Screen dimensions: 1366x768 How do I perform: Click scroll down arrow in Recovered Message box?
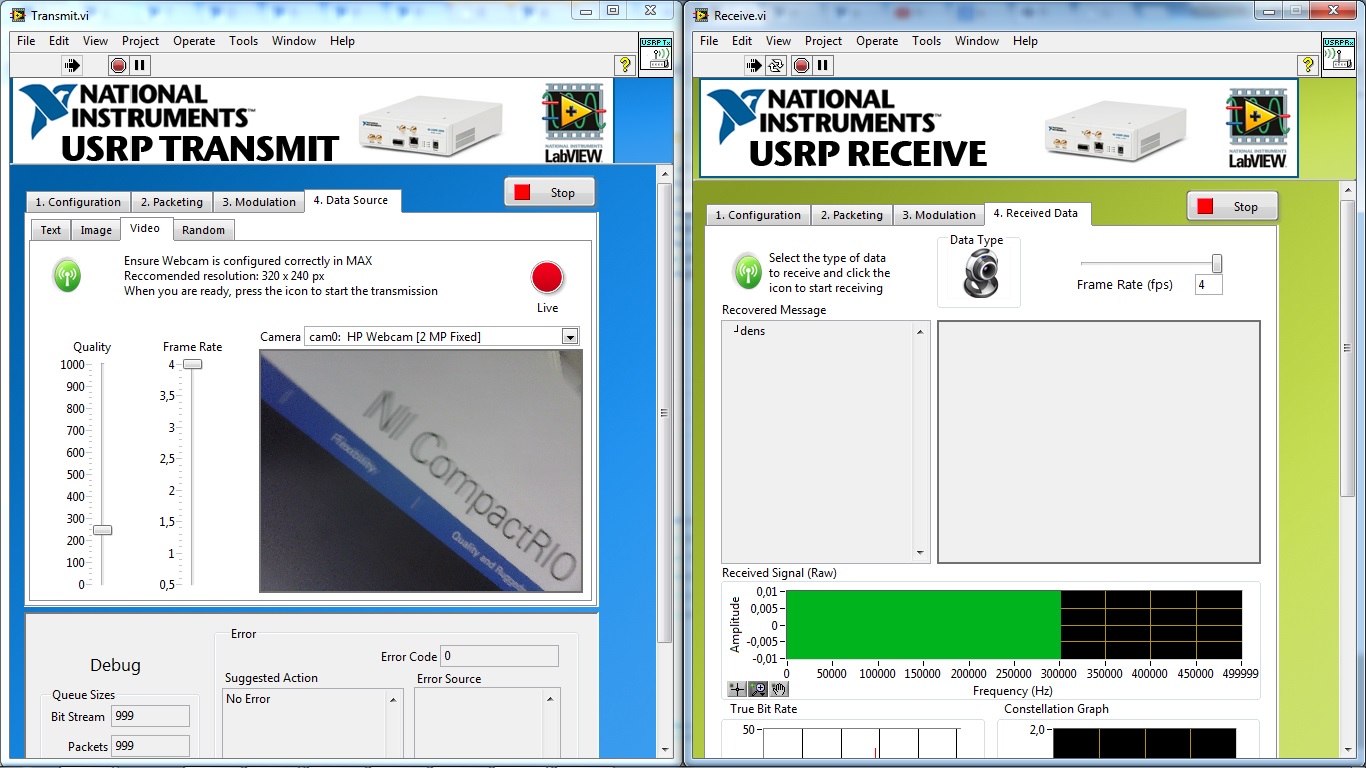920,553
